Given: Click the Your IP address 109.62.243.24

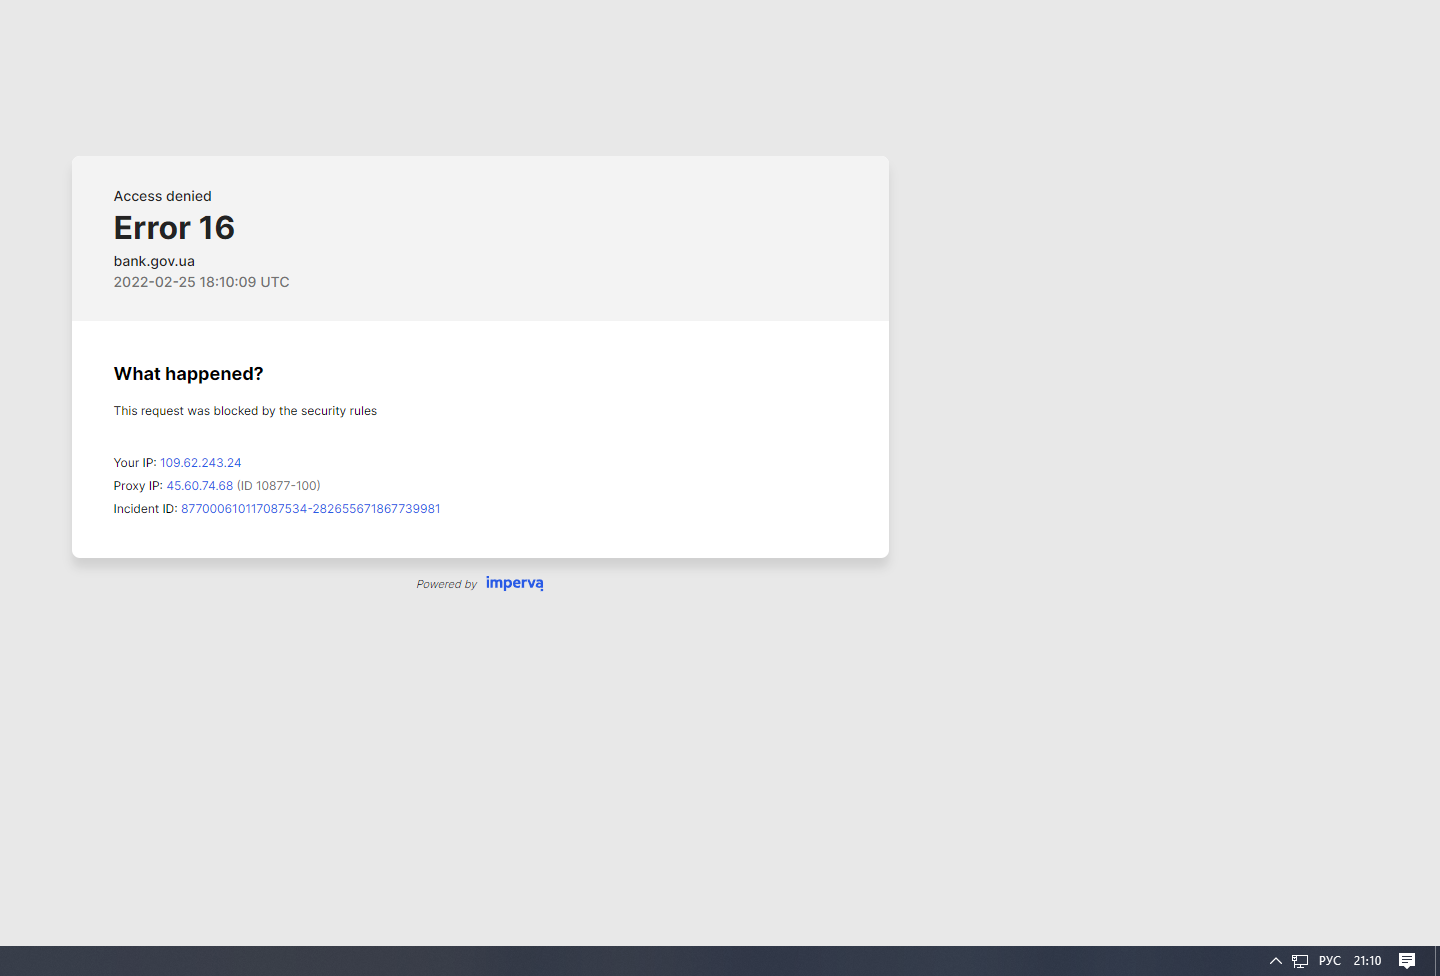Looking at the screenshot, I should [x=201, y=463].
